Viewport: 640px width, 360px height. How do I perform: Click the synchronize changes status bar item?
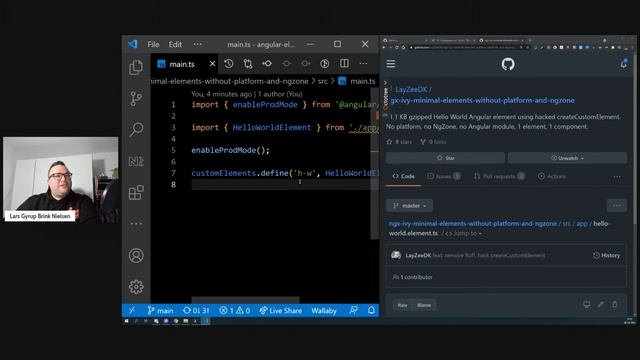tap(196, 311)
